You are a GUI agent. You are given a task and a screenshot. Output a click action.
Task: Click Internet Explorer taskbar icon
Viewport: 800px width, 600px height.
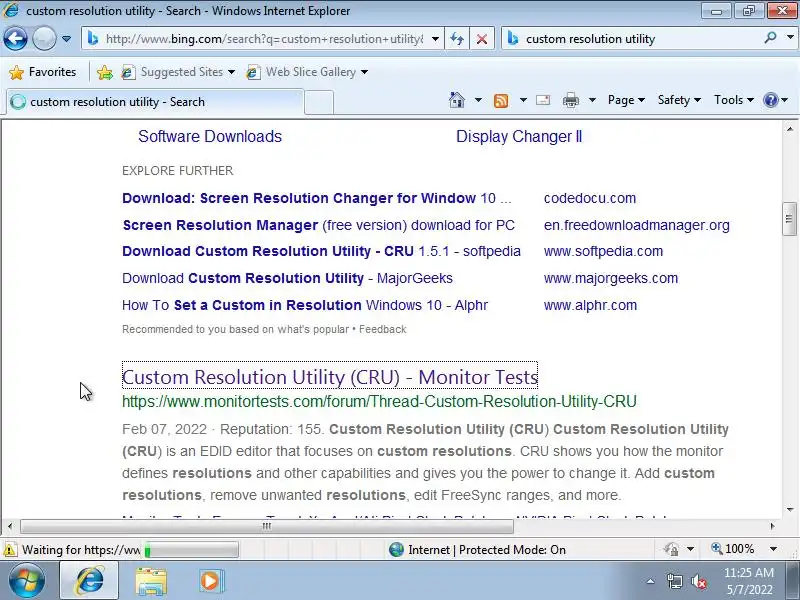pyautogui.click(x=89, y=580)
